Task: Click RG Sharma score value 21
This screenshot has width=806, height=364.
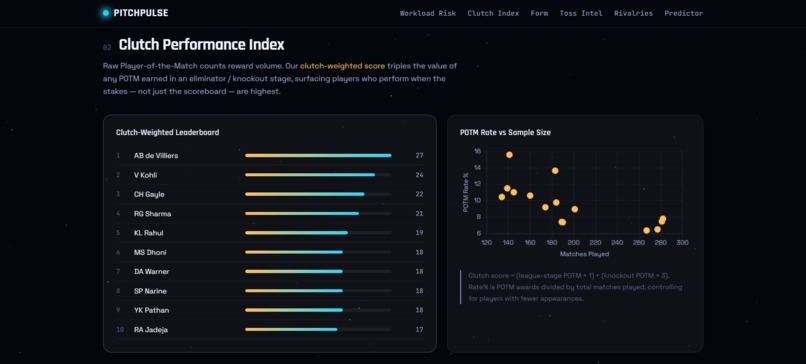Action: pos(419,213)
